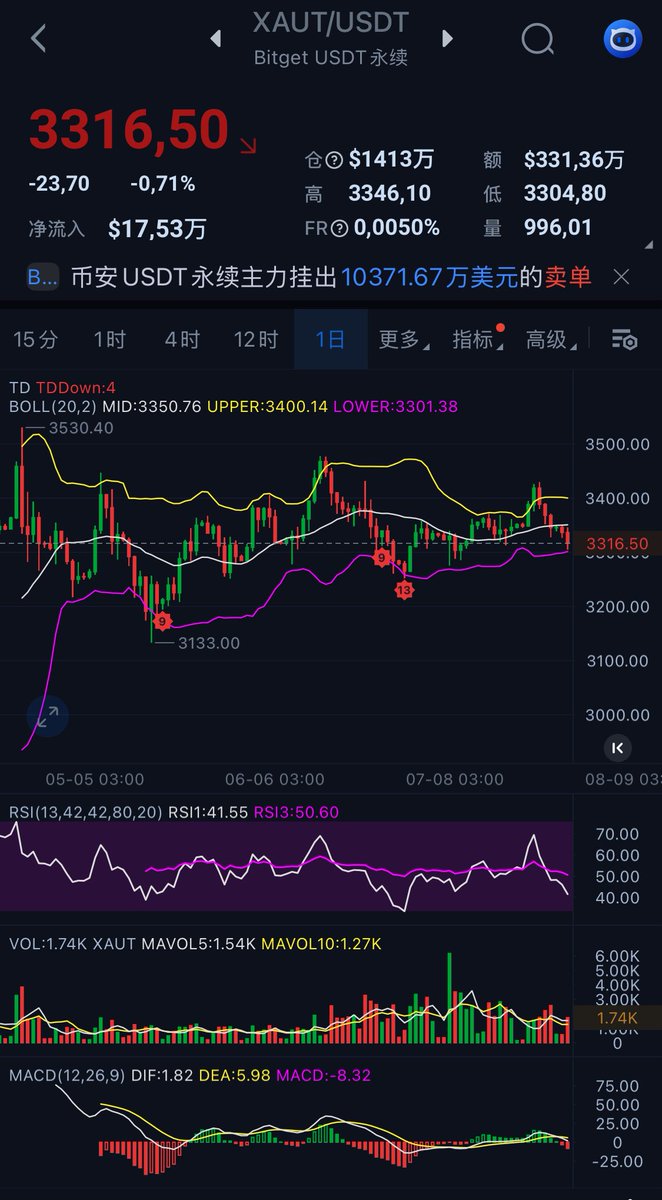Screen dimensions: 662x1200
Task: Expand chart to fullscreen icon
Action: coord(47,716)
